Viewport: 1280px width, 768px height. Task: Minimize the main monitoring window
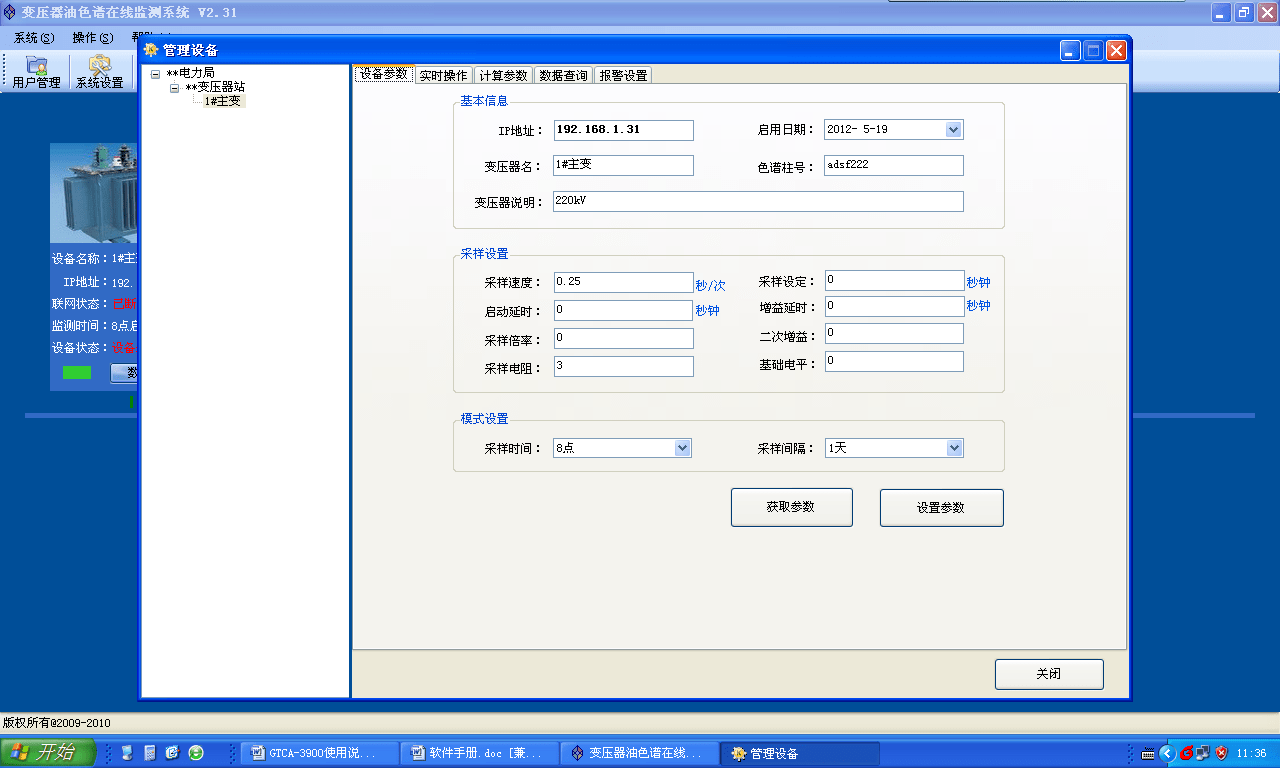click(x=1221, y=13)
